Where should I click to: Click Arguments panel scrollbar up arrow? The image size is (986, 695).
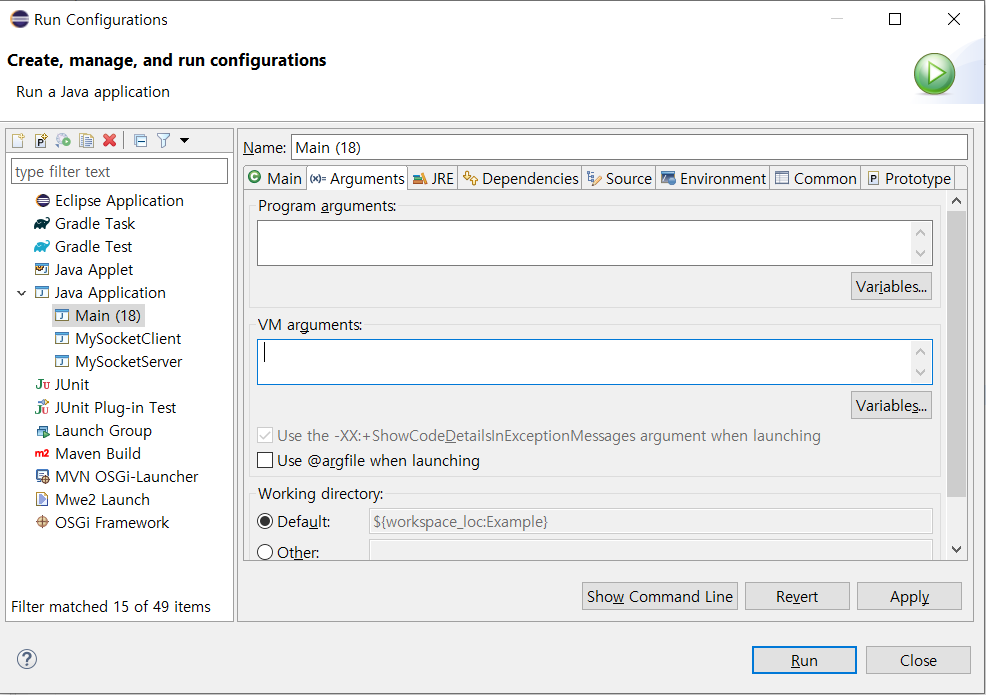[x=956, y=201]
